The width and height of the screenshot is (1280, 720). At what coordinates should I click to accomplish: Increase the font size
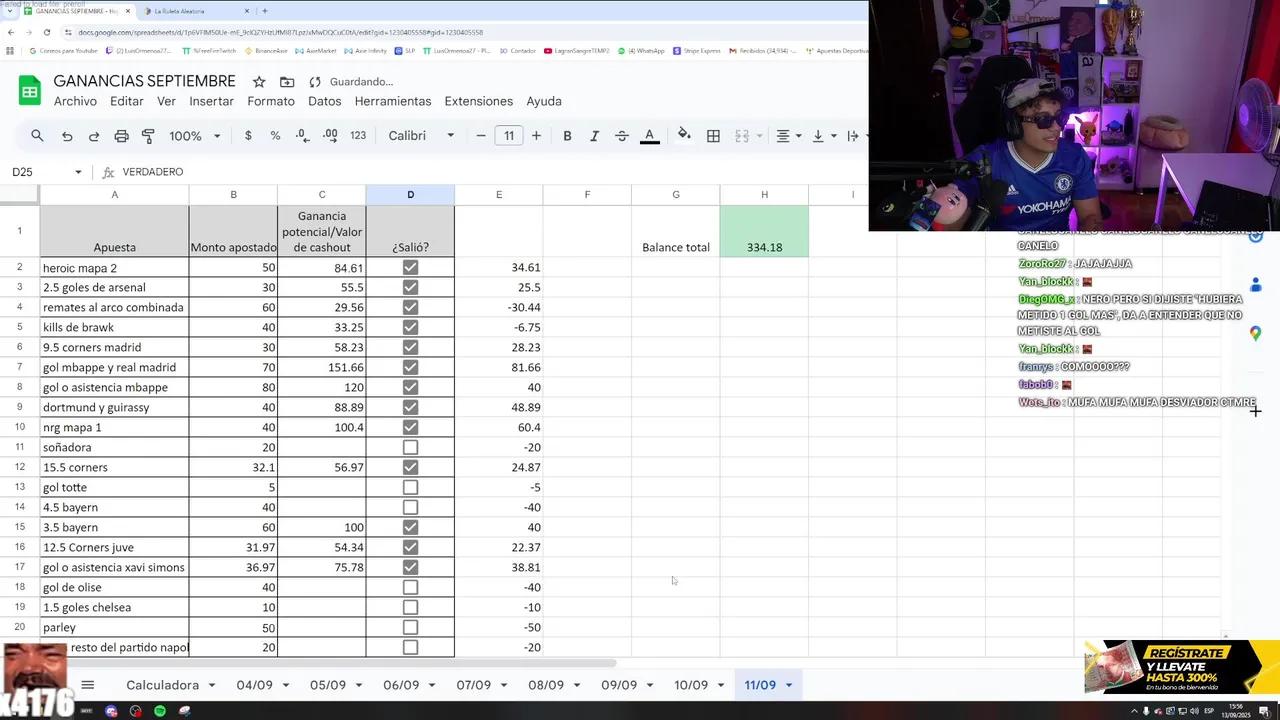pos(536,136)
